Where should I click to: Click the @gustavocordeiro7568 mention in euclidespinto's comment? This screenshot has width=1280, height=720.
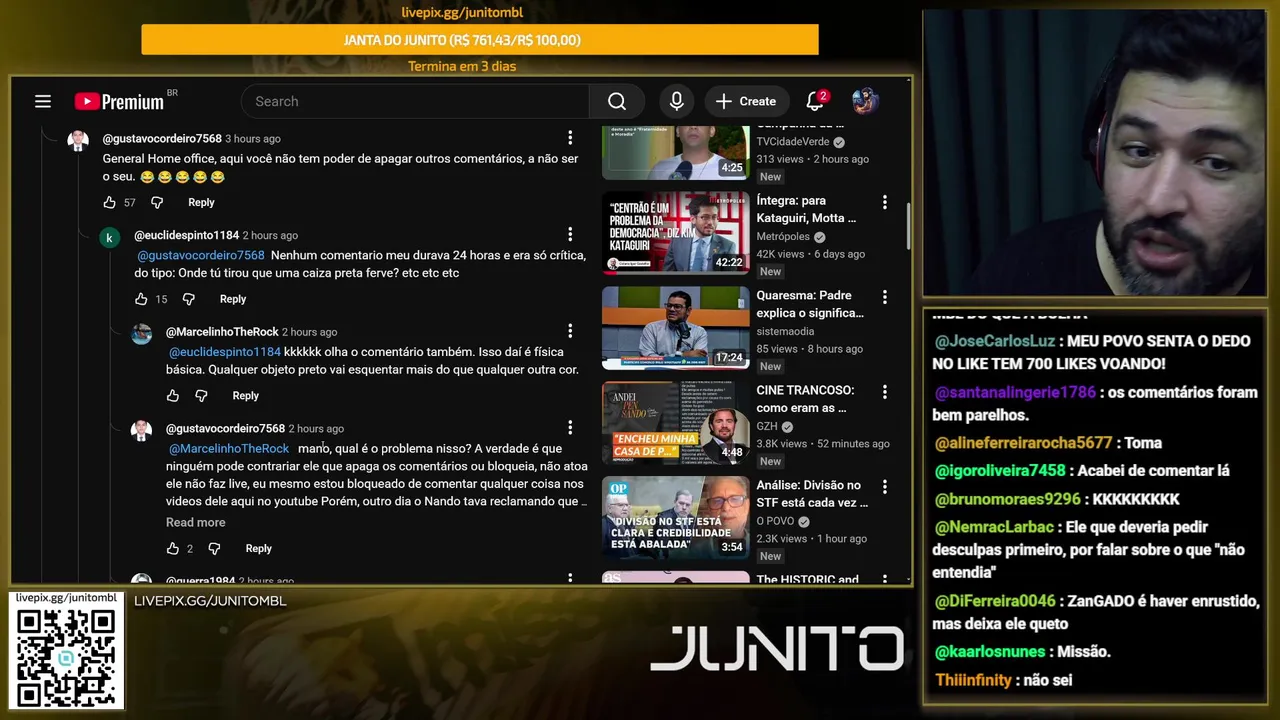201,255
